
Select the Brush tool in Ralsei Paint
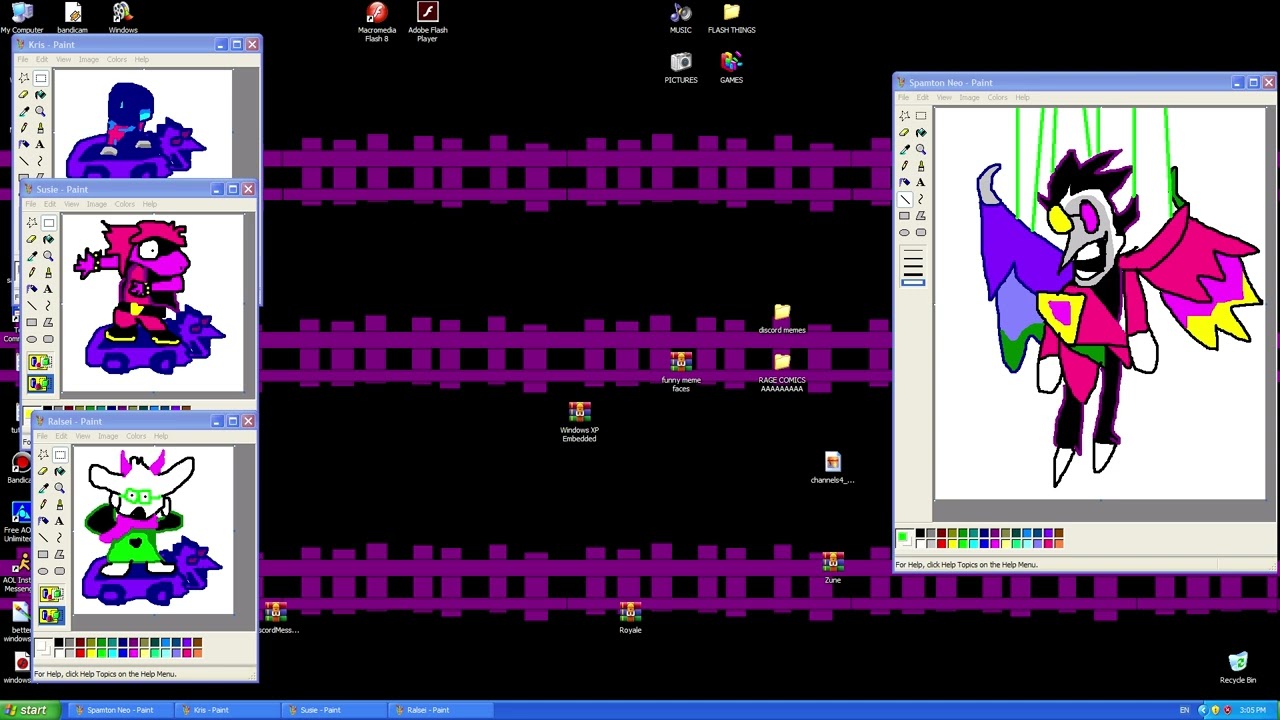pyautogui.click(x=60, y=504)
